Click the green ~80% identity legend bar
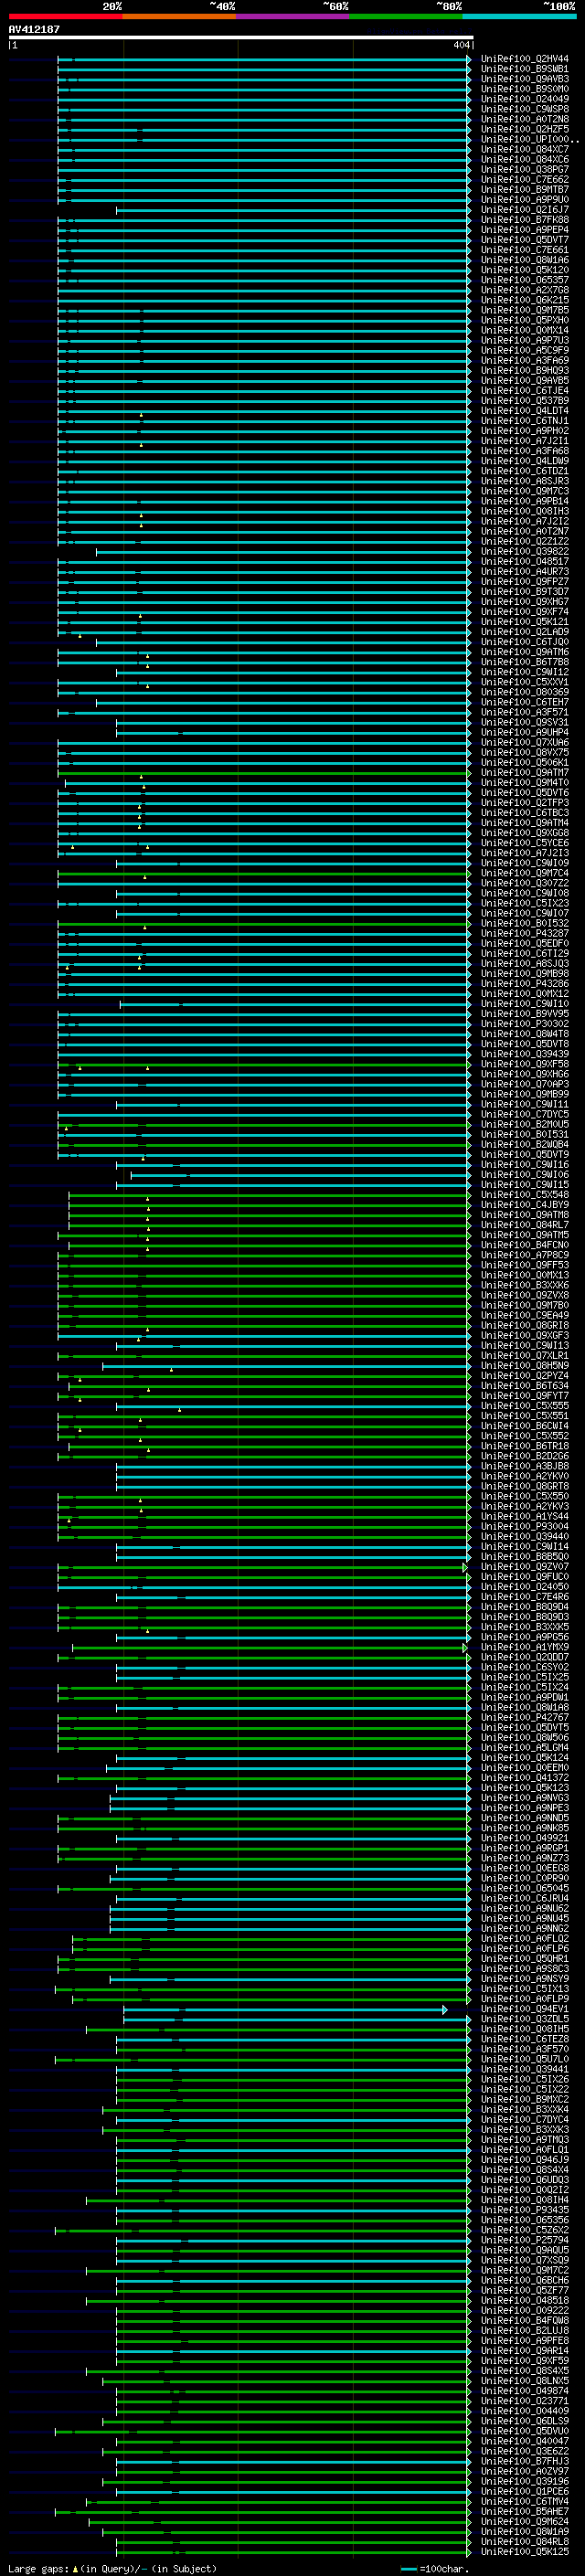The image size is (585, 2576). tap(406, 16)
